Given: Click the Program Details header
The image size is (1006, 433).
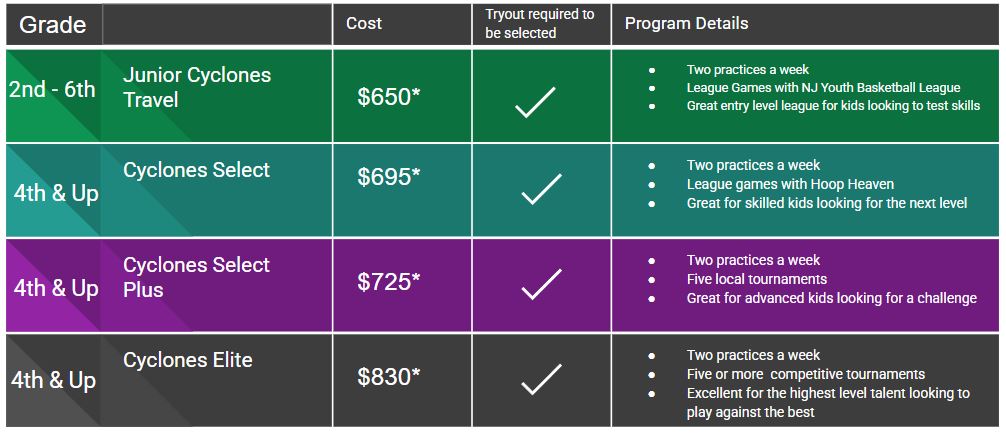Looking at the screenshot, I should tap(686, 24).
